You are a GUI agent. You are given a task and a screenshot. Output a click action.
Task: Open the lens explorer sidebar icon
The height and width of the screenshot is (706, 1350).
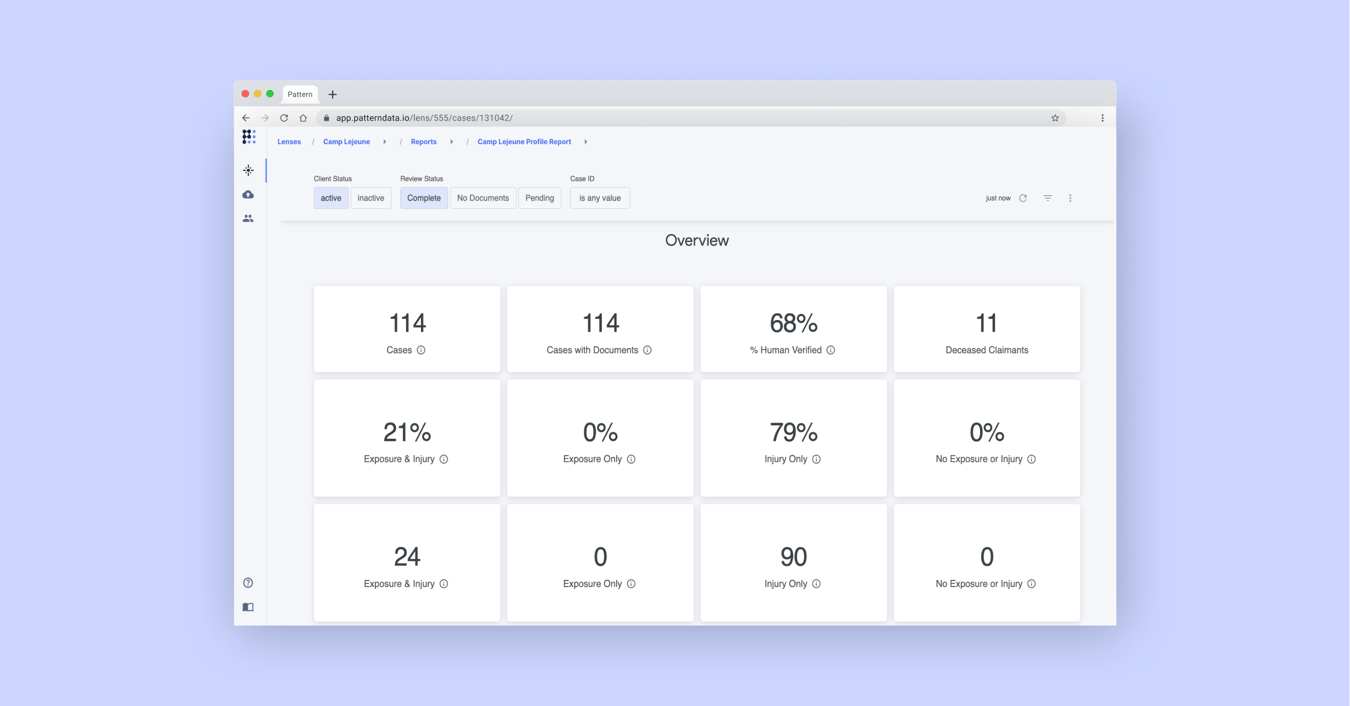(x=248, y=170)
